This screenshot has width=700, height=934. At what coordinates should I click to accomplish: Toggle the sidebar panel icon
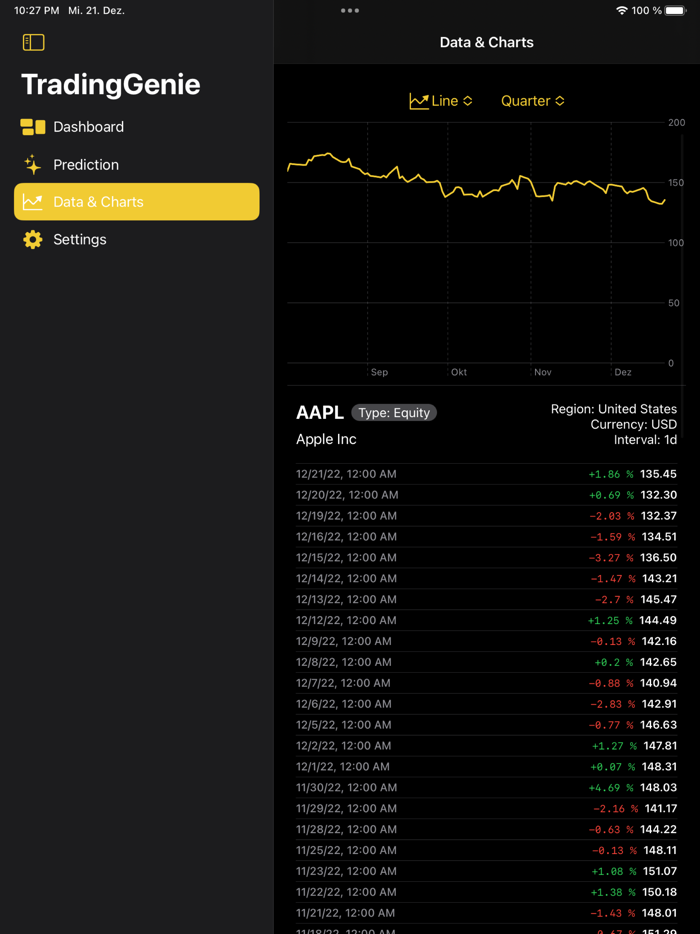(33, 42)
